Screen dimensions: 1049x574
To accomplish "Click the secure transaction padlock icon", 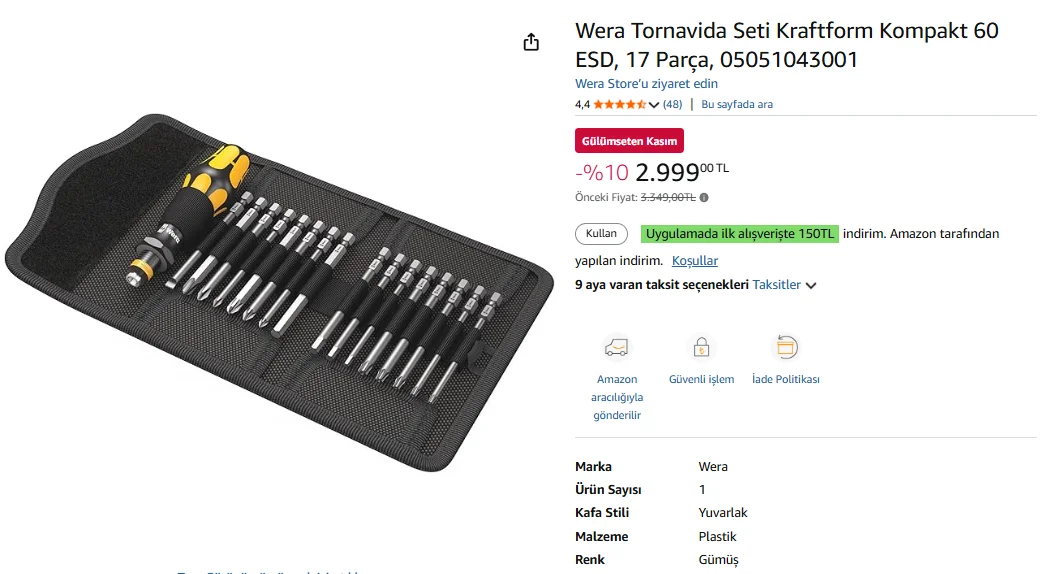I will click(701, 348).
